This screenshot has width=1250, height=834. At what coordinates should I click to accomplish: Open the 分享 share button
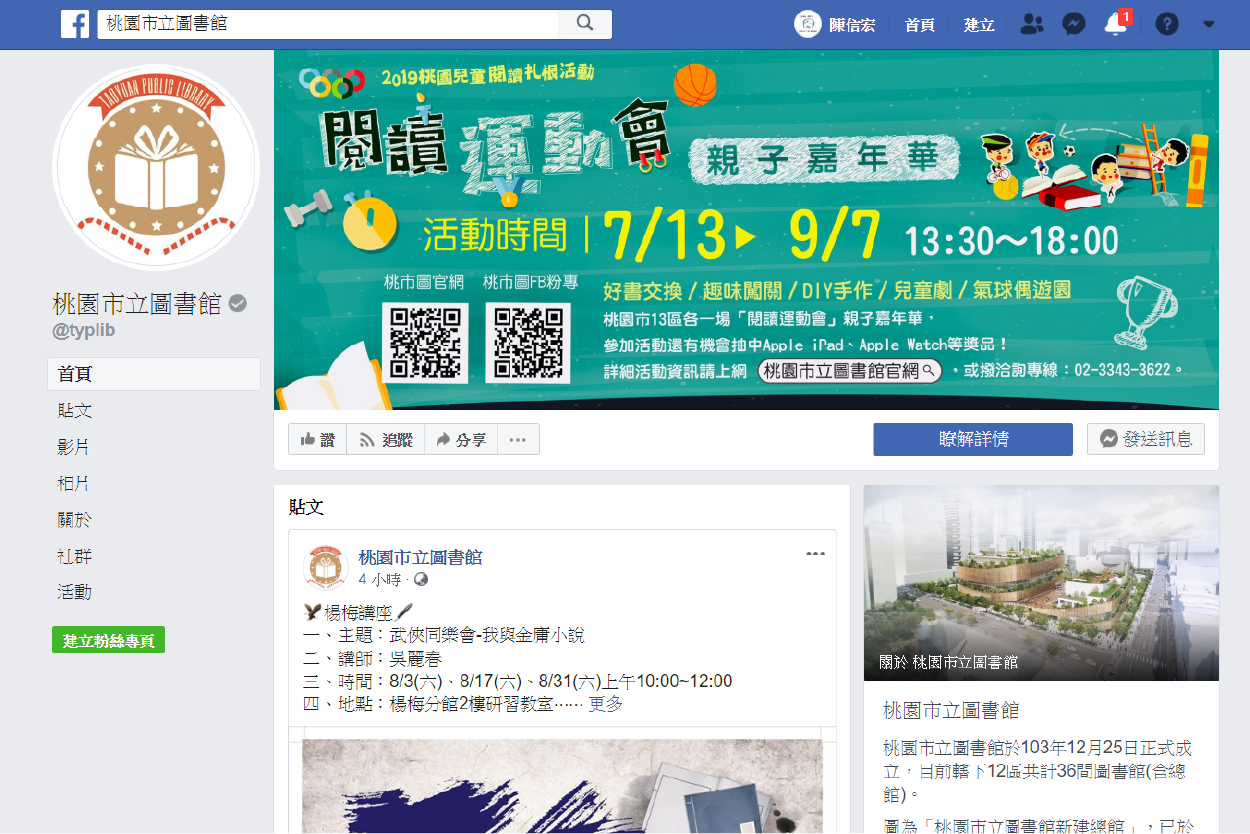[461, 440]
